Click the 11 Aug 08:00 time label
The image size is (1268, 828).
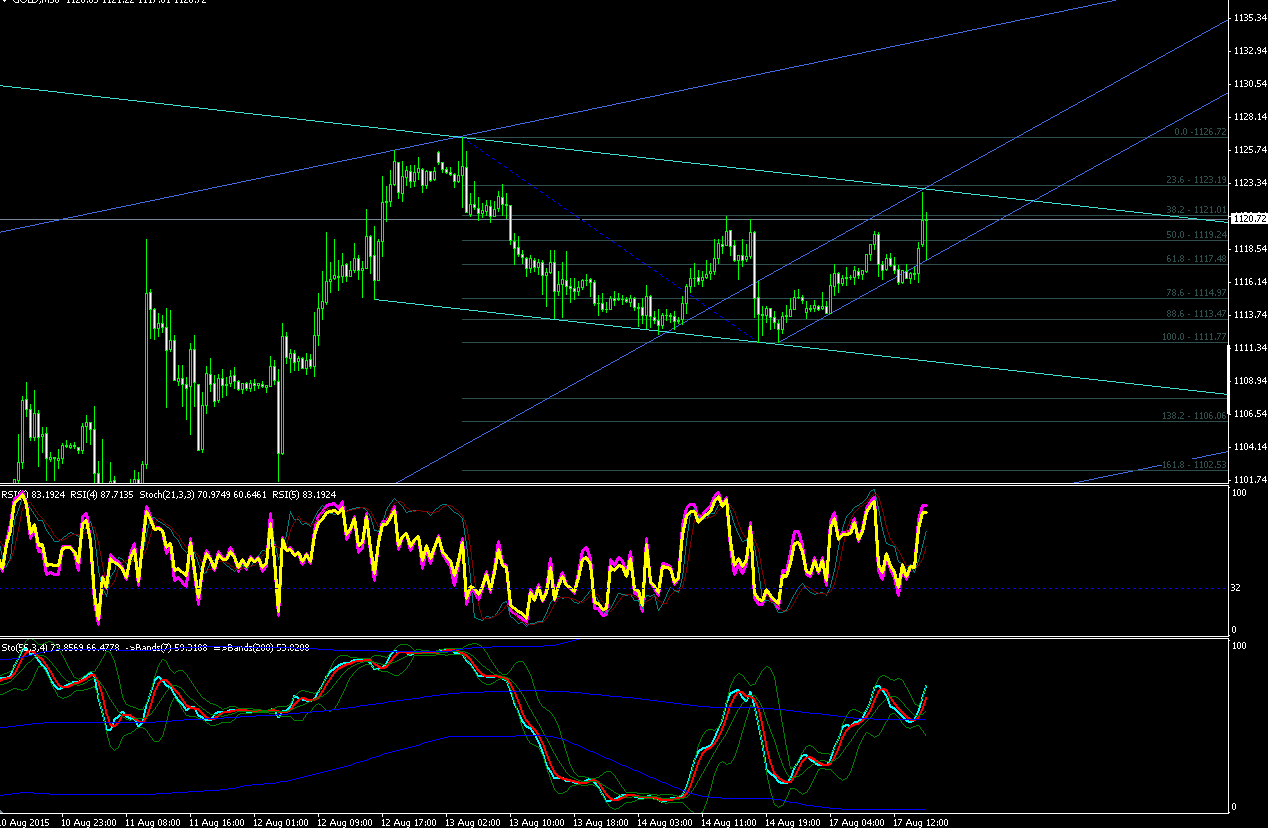(152, 822)
